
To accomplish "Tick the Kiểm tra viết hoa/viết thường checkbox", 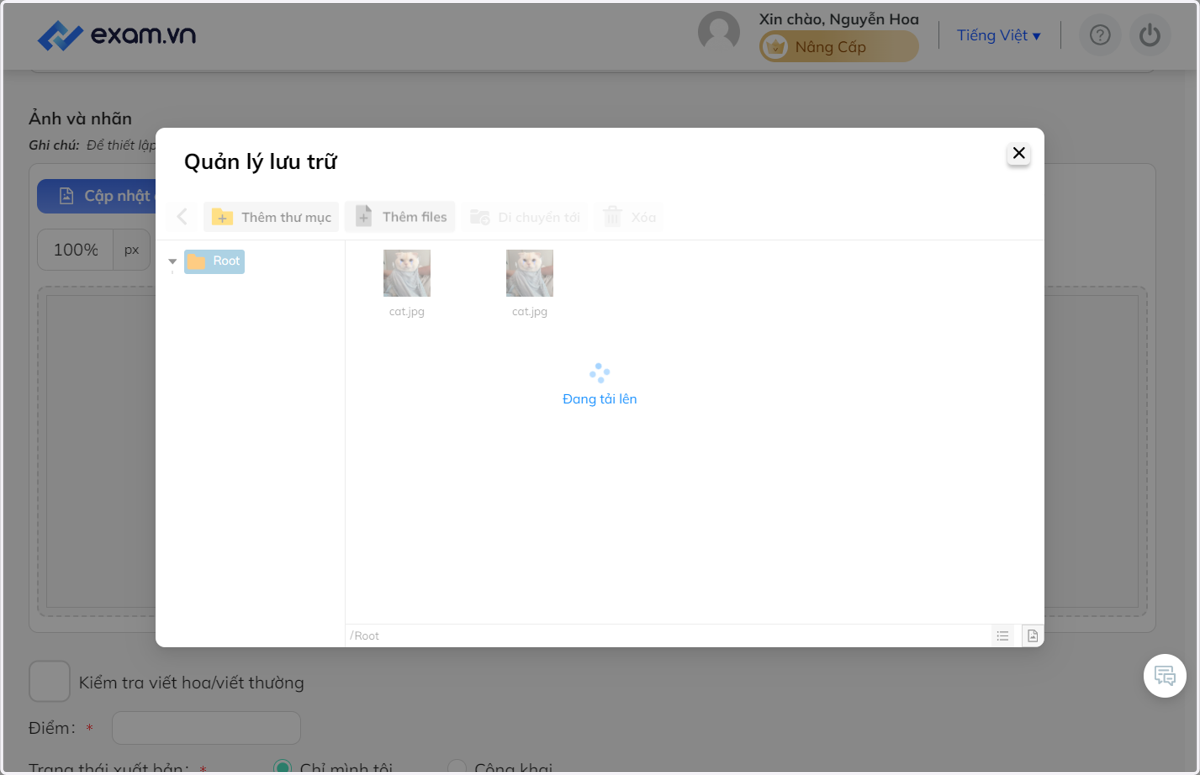I will 49,682.
